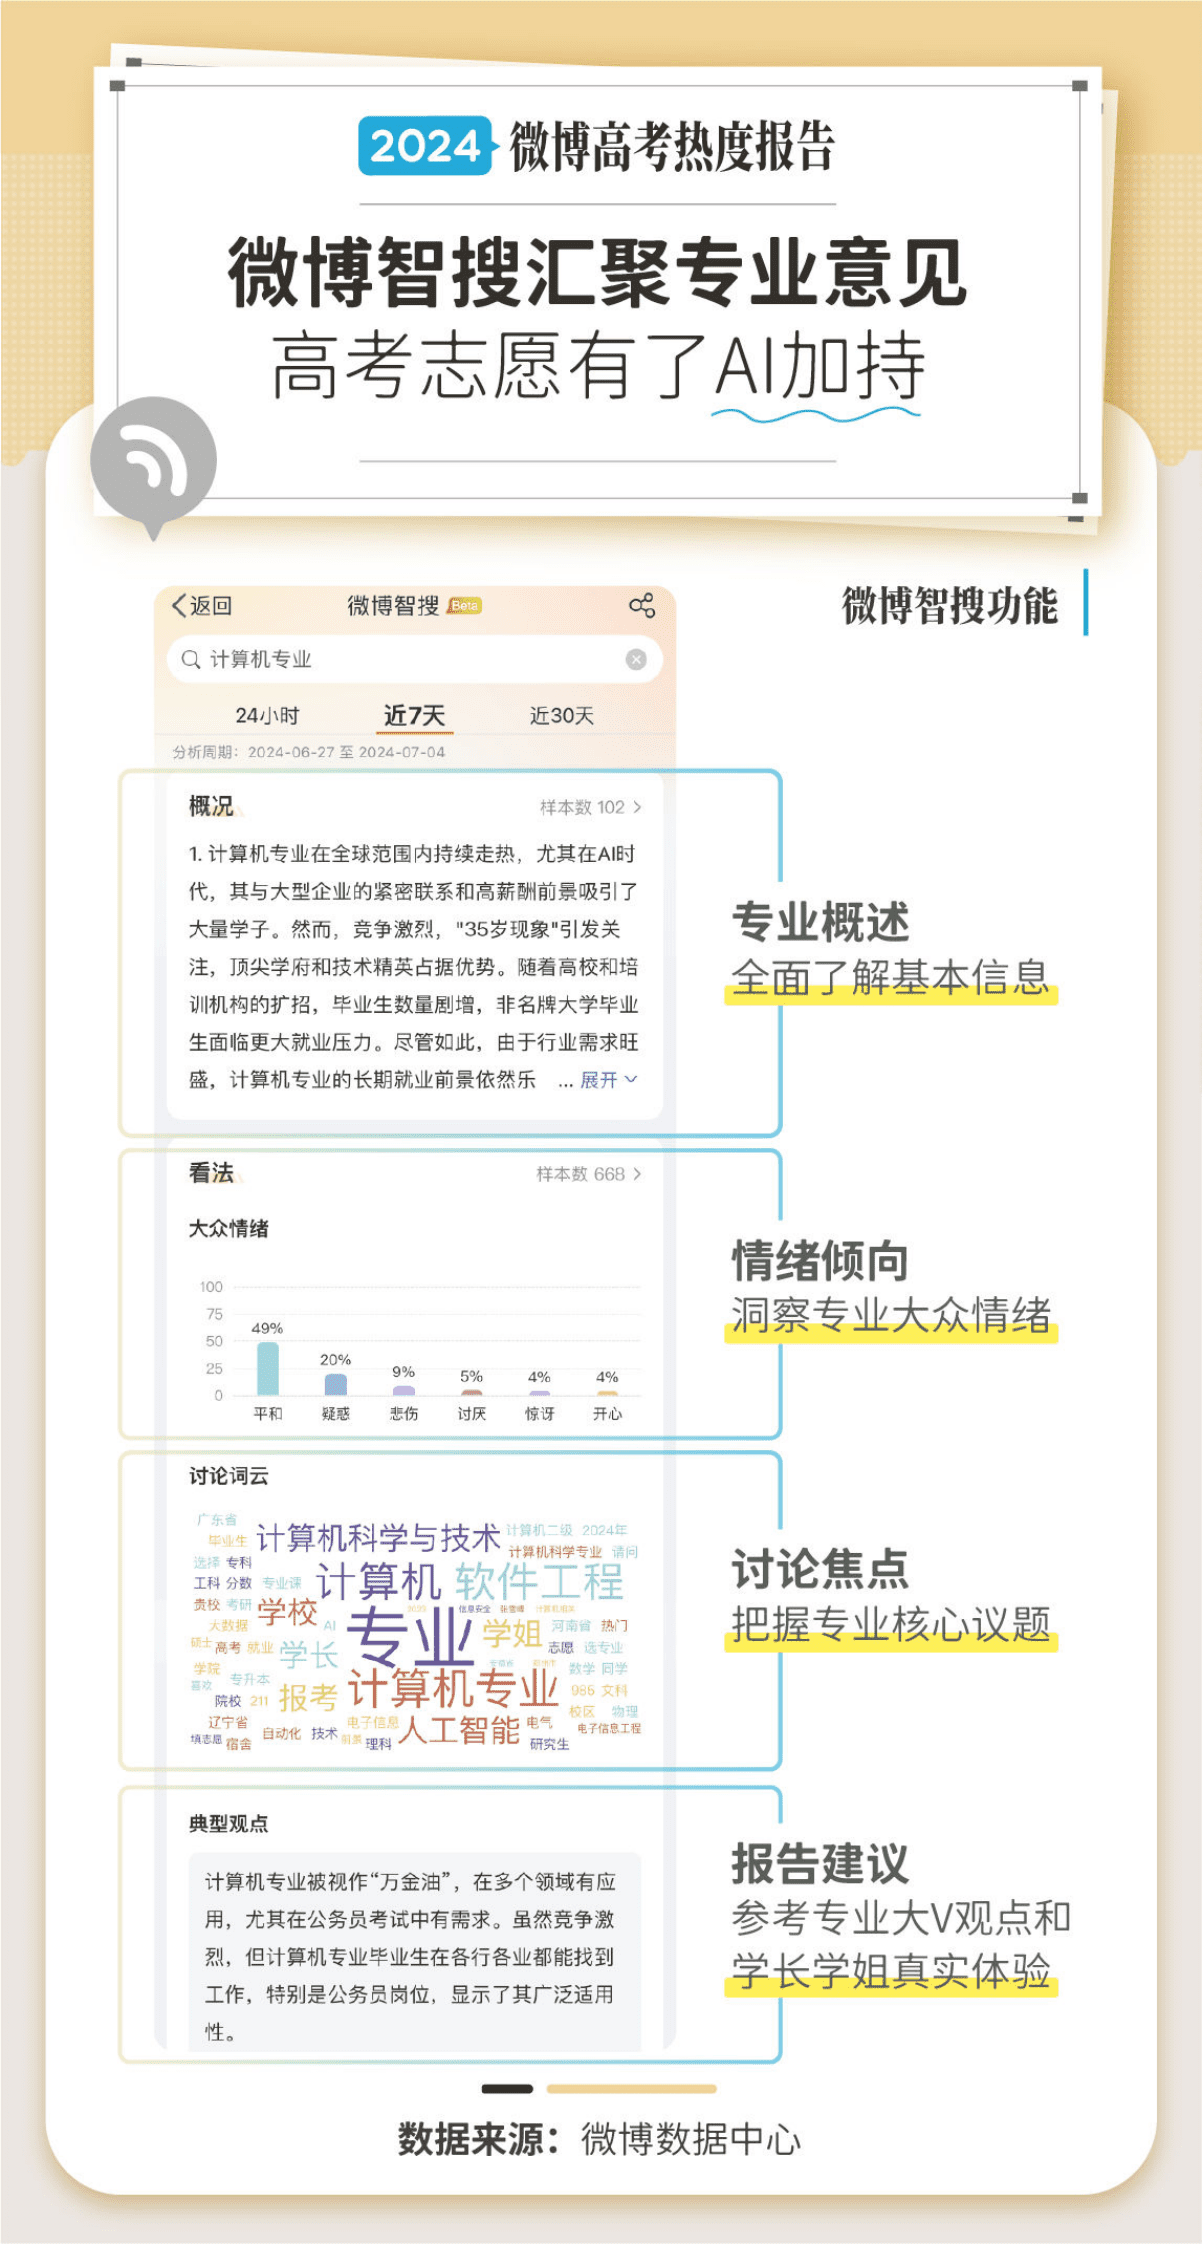Click the 讨论焦点 label
Viewport: 1202px width, 2244px height.
coord(820,1569)
